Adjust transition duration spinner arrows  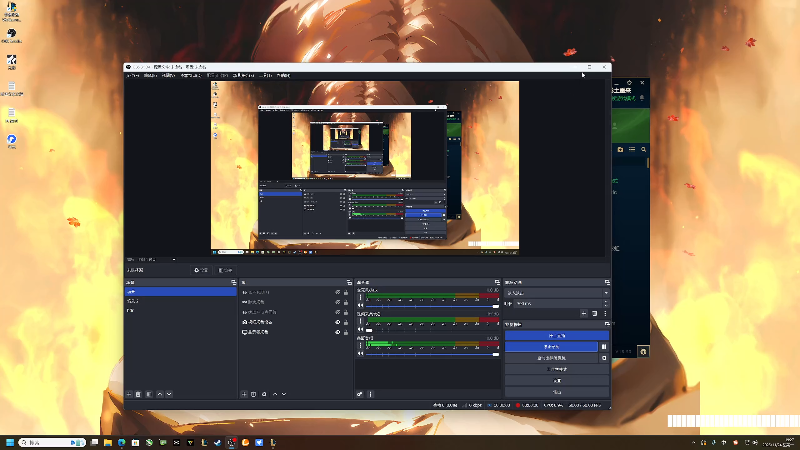pos(606,304)
